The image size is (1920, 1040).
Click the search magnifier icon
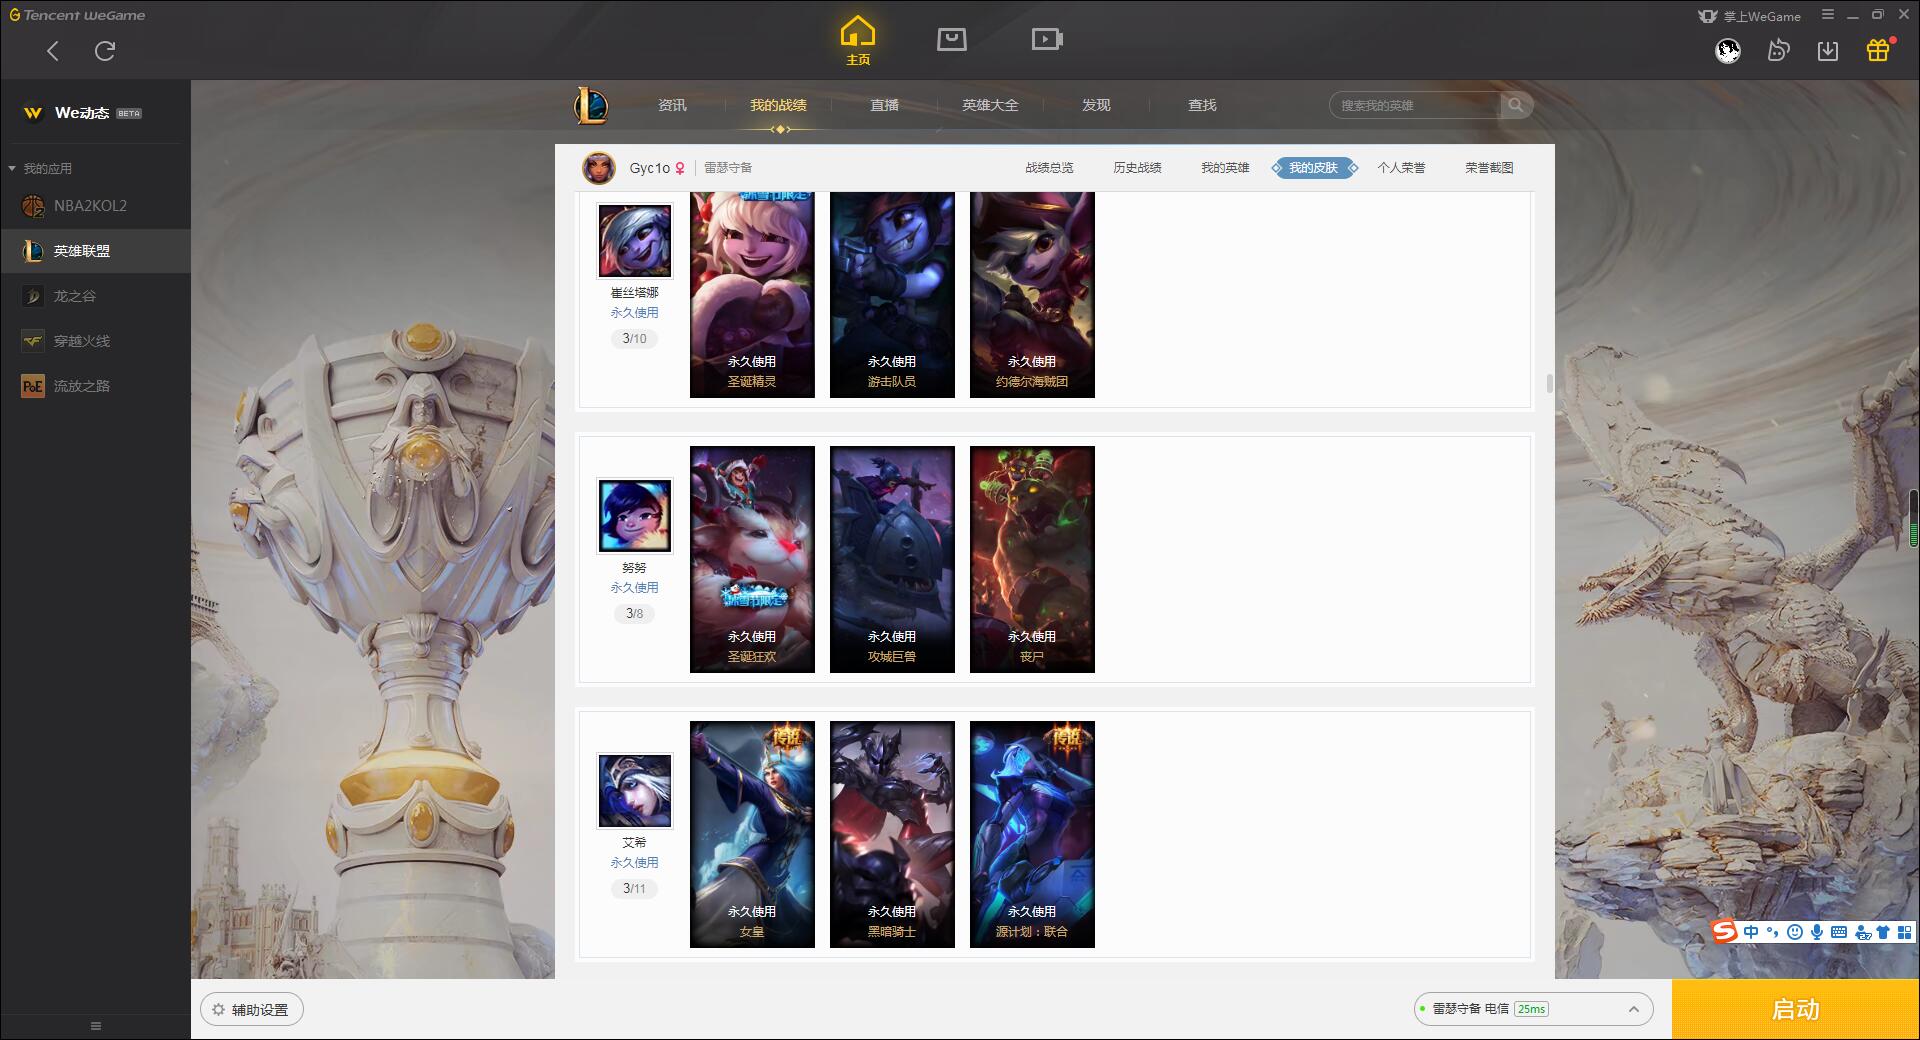click(x=1516, y=105)
